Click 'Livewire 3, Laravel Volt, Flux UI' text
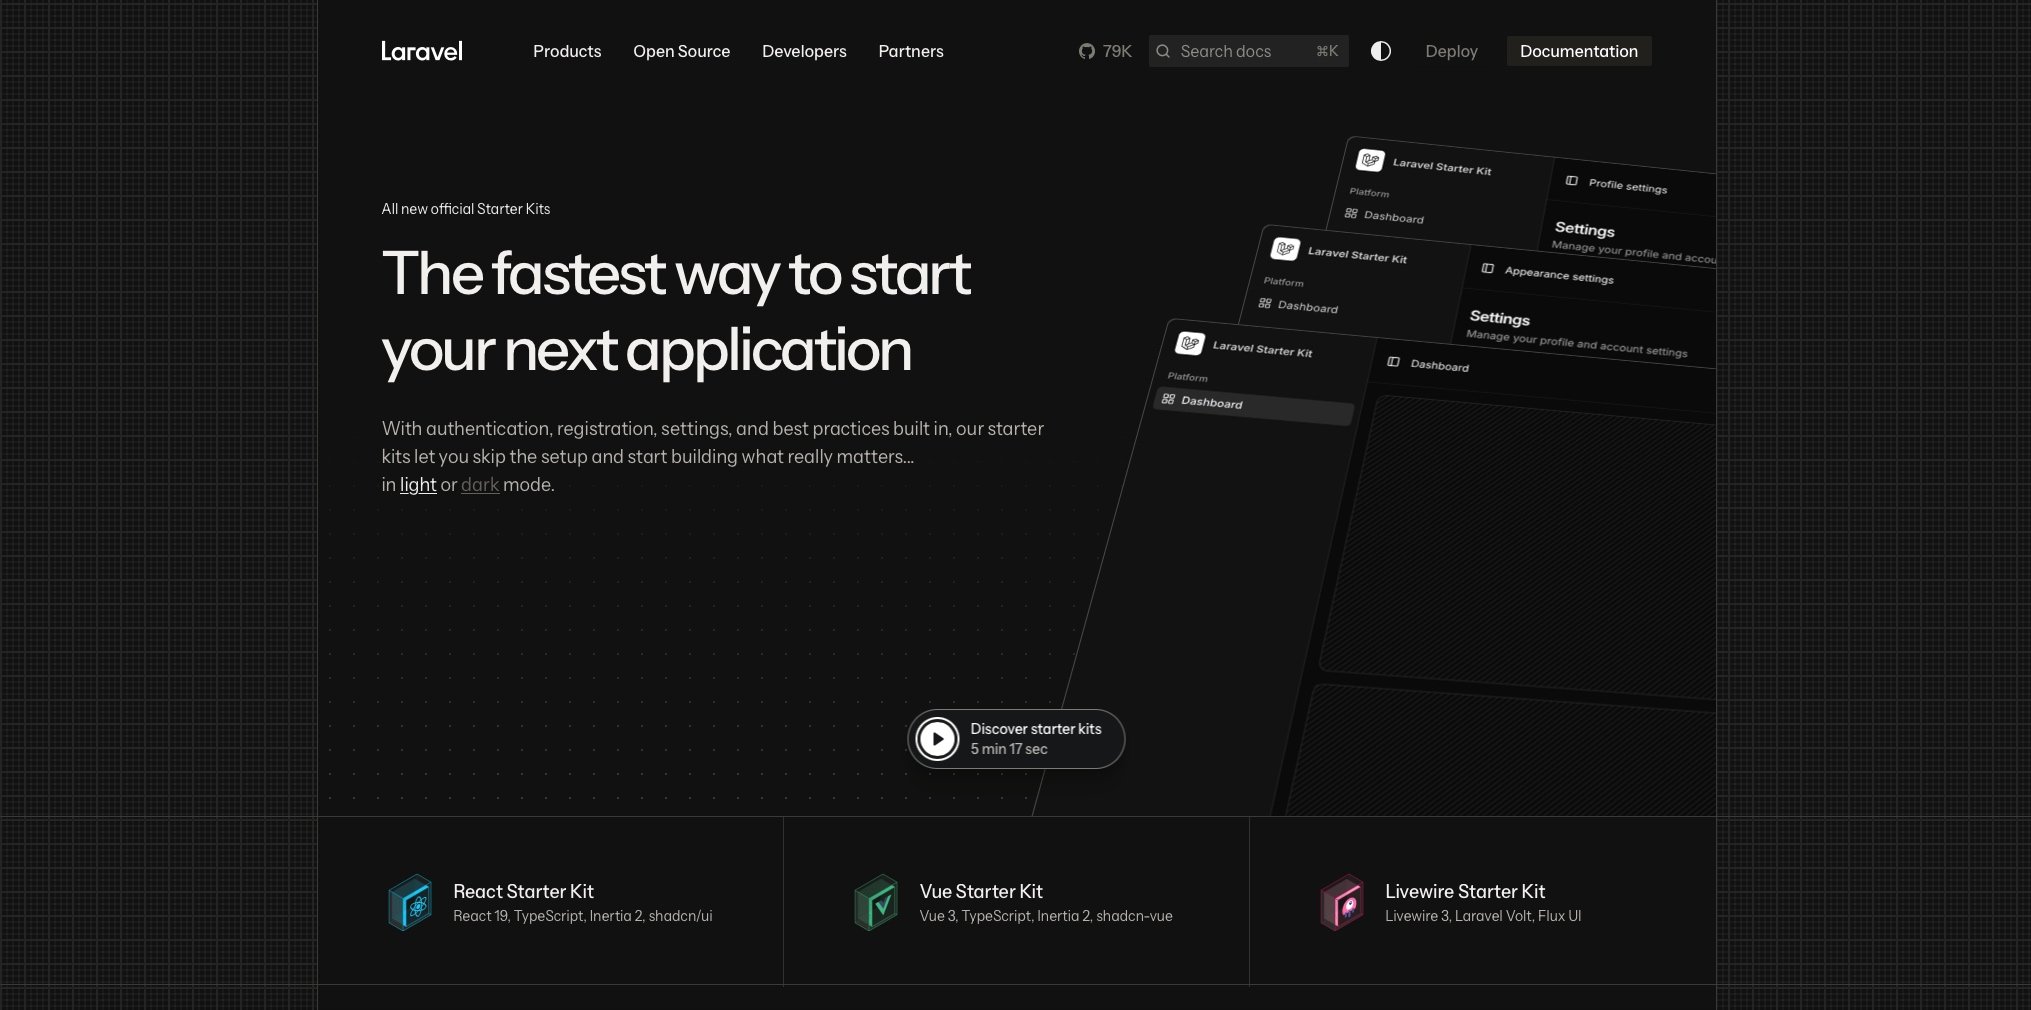Screen dimensions: 2031x1010 (x=1483, y=916)
